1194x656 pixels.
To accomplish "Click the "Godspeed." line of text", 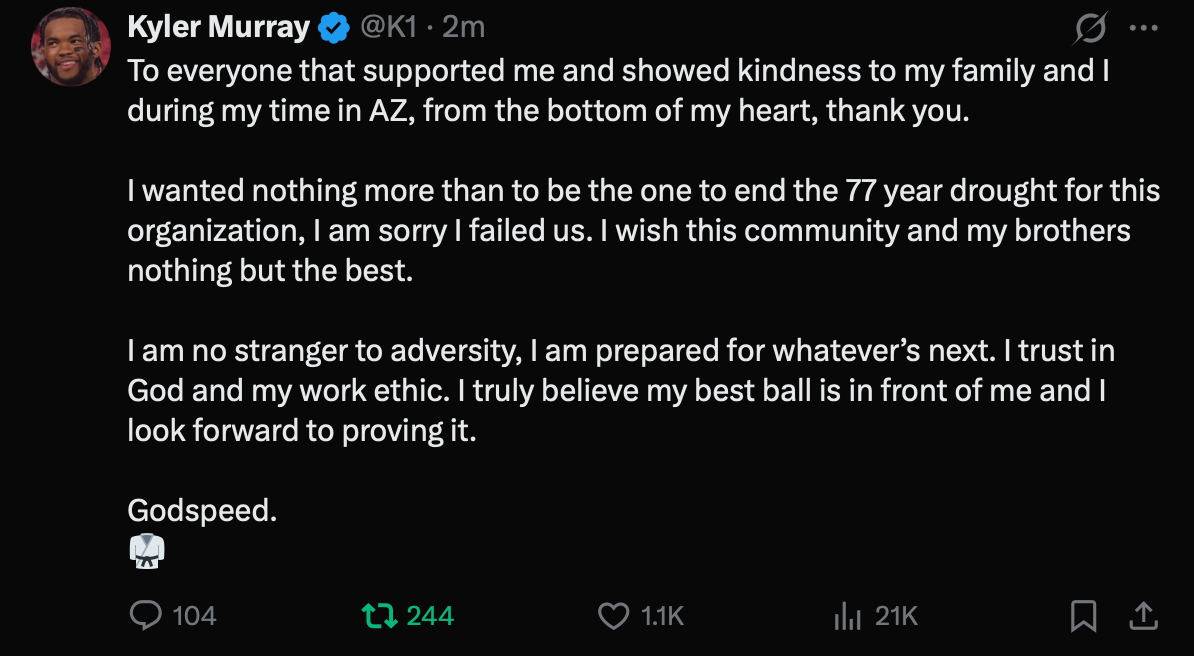I will pos(202,510).
